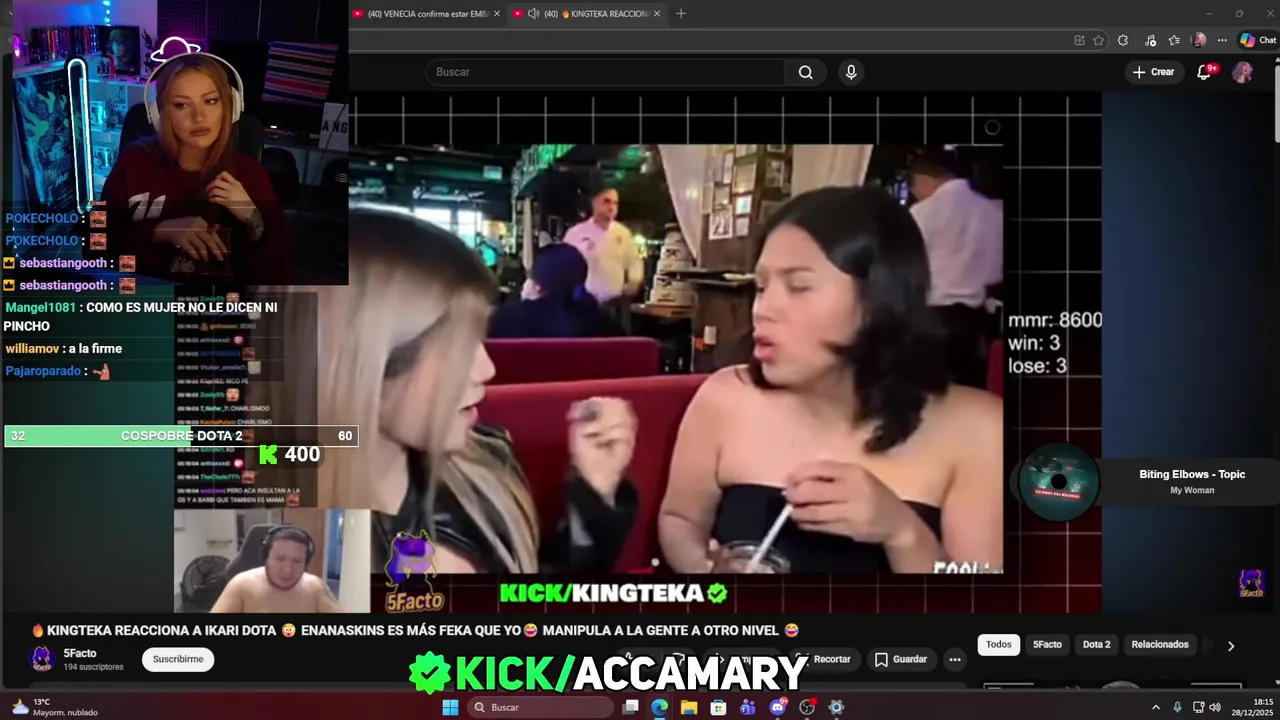
Task: Open File Explorer from taskbar
Action: 689,707
